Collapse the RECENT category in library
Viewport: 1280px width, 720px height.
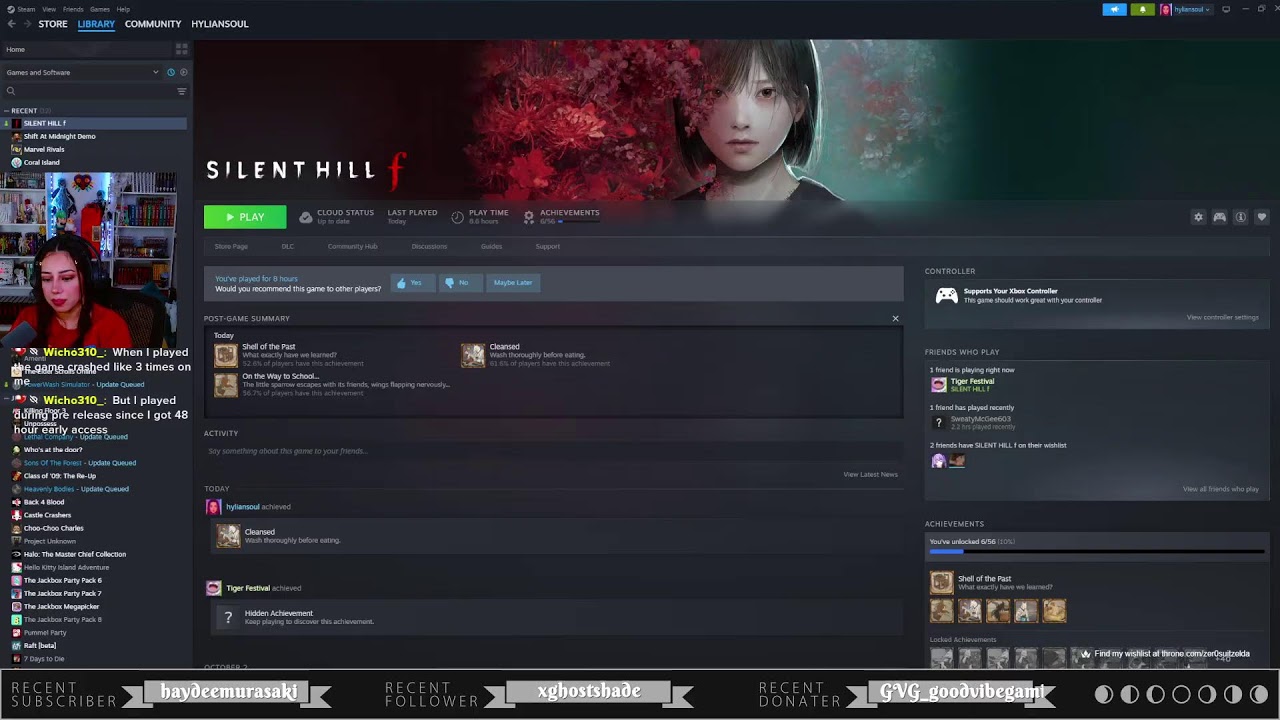pyautogui.click(x=7, y=111)
